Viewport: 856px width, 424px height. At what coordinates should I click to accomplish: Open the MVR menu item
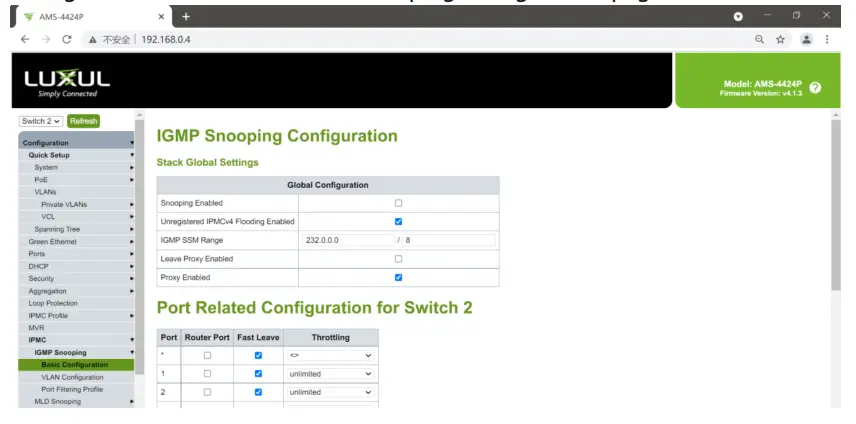coord(76,328)
